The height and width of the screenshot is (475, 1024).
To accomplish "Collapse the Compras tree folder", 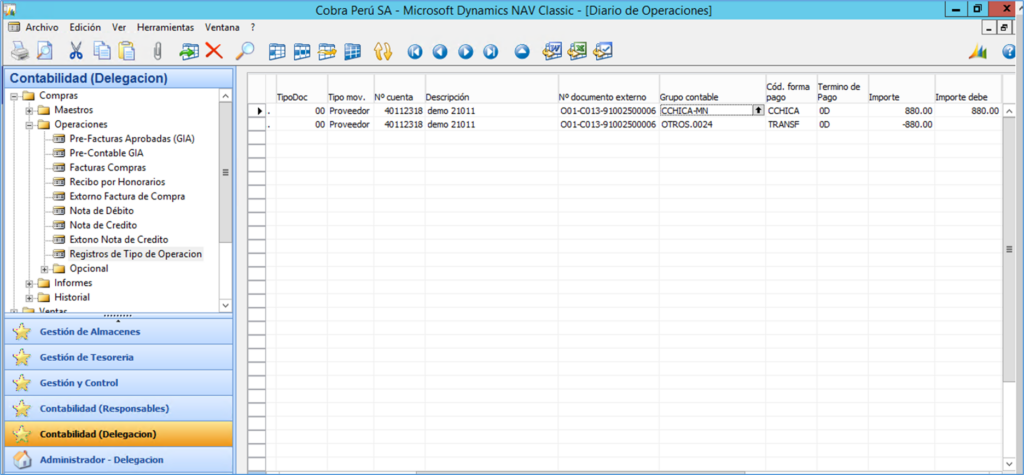I will [x=14, y=96].
